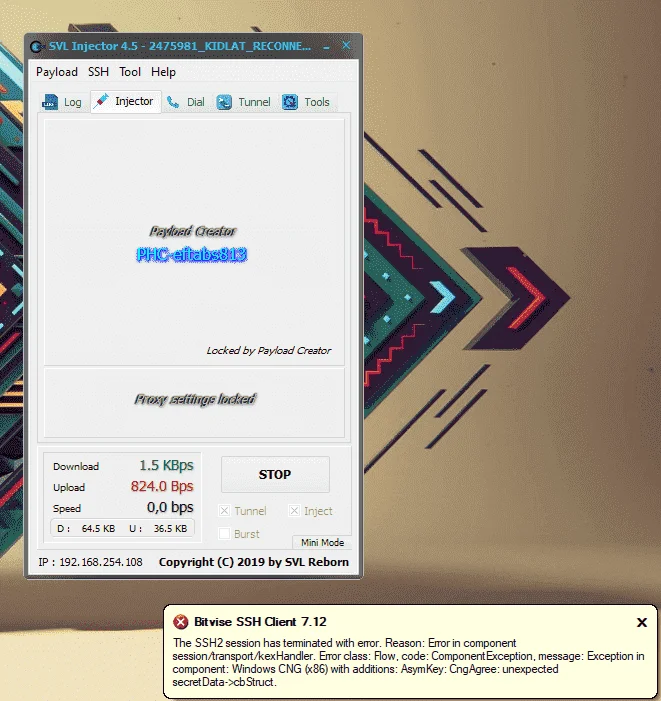The image size is (661, 701).
Task: Click the IP address 192.168.254.108
Action: pyautogui.click(x=101, y=562)
